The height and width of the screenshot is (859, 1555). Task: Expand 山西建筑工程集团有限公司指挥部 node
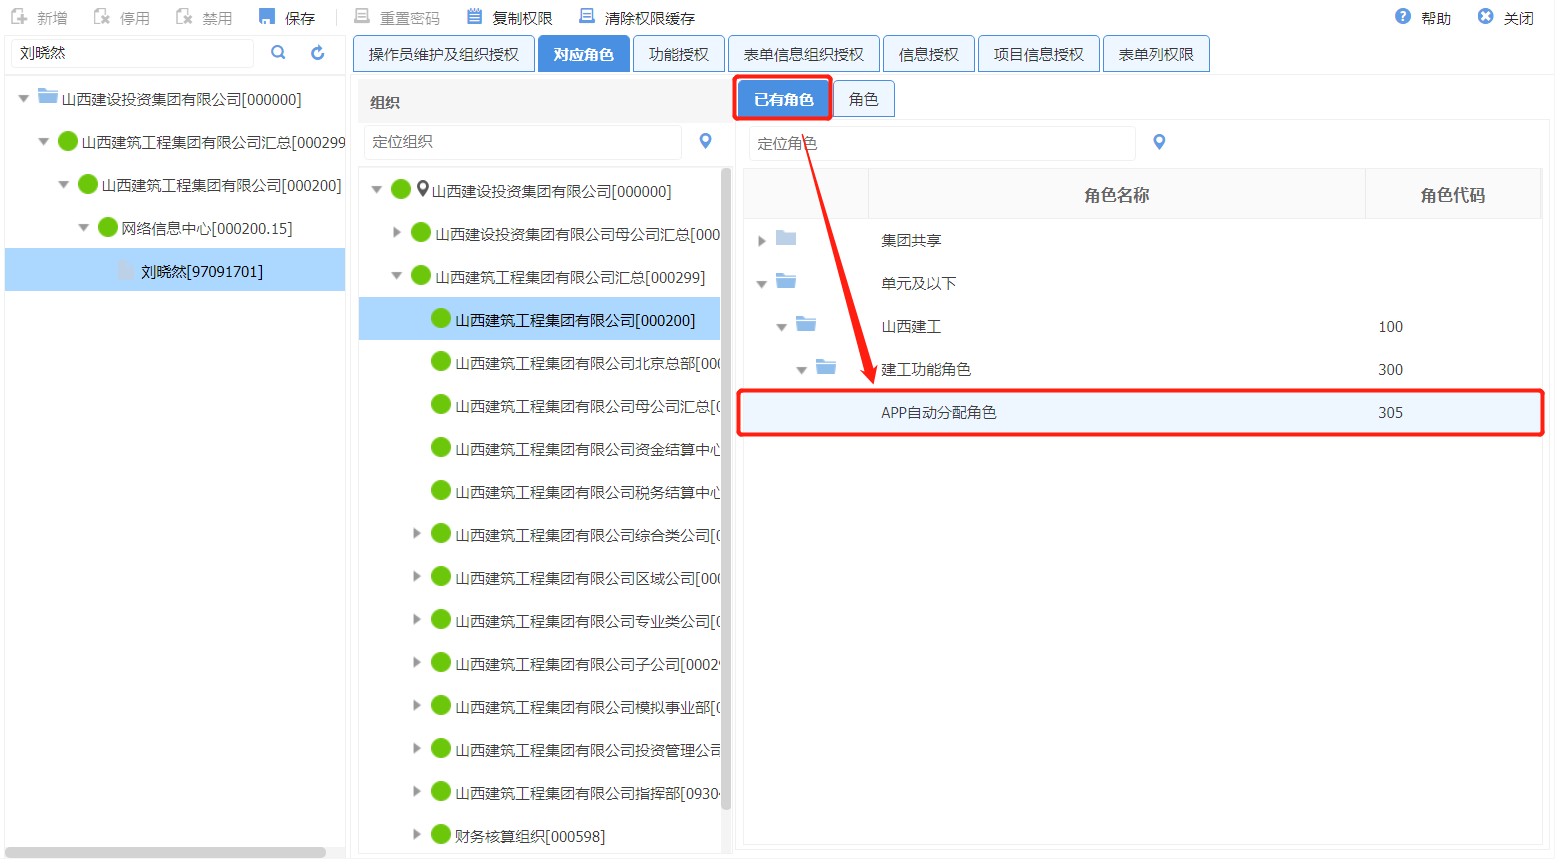click(x=416, y=792)
